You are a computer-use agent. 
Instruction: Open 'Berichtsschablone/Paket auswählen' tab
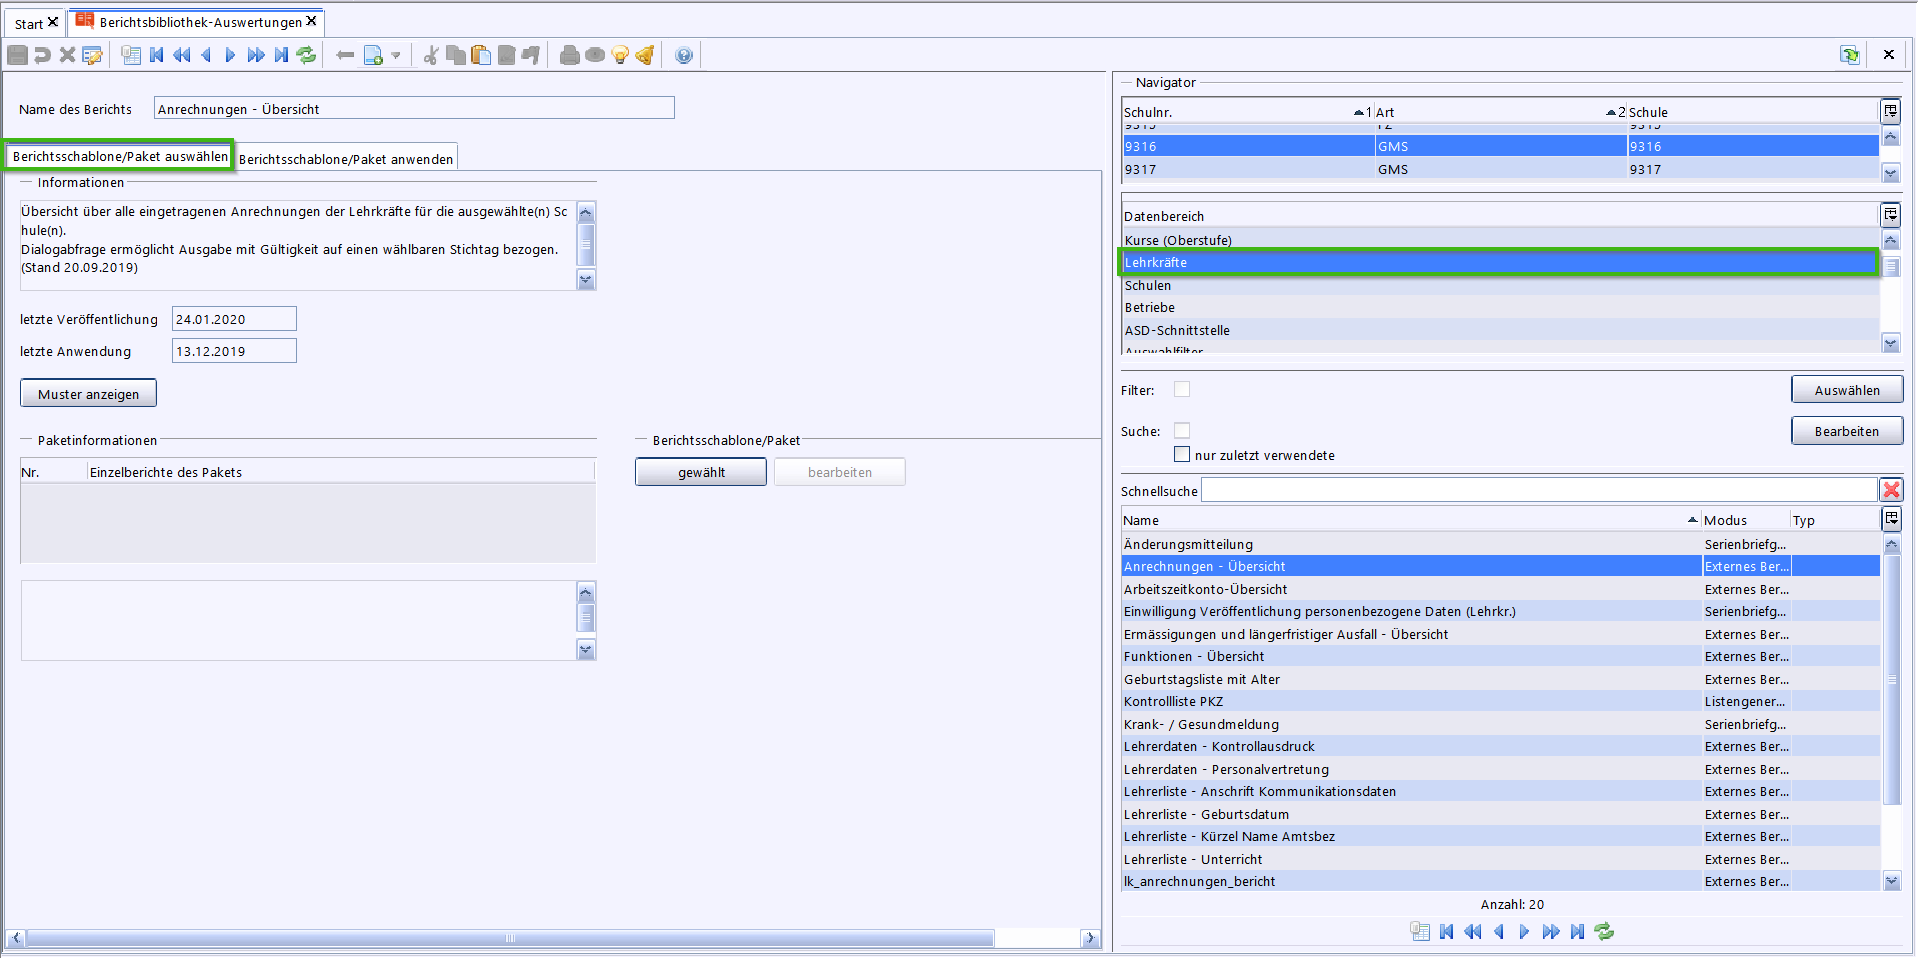click(x=120, y=156)
